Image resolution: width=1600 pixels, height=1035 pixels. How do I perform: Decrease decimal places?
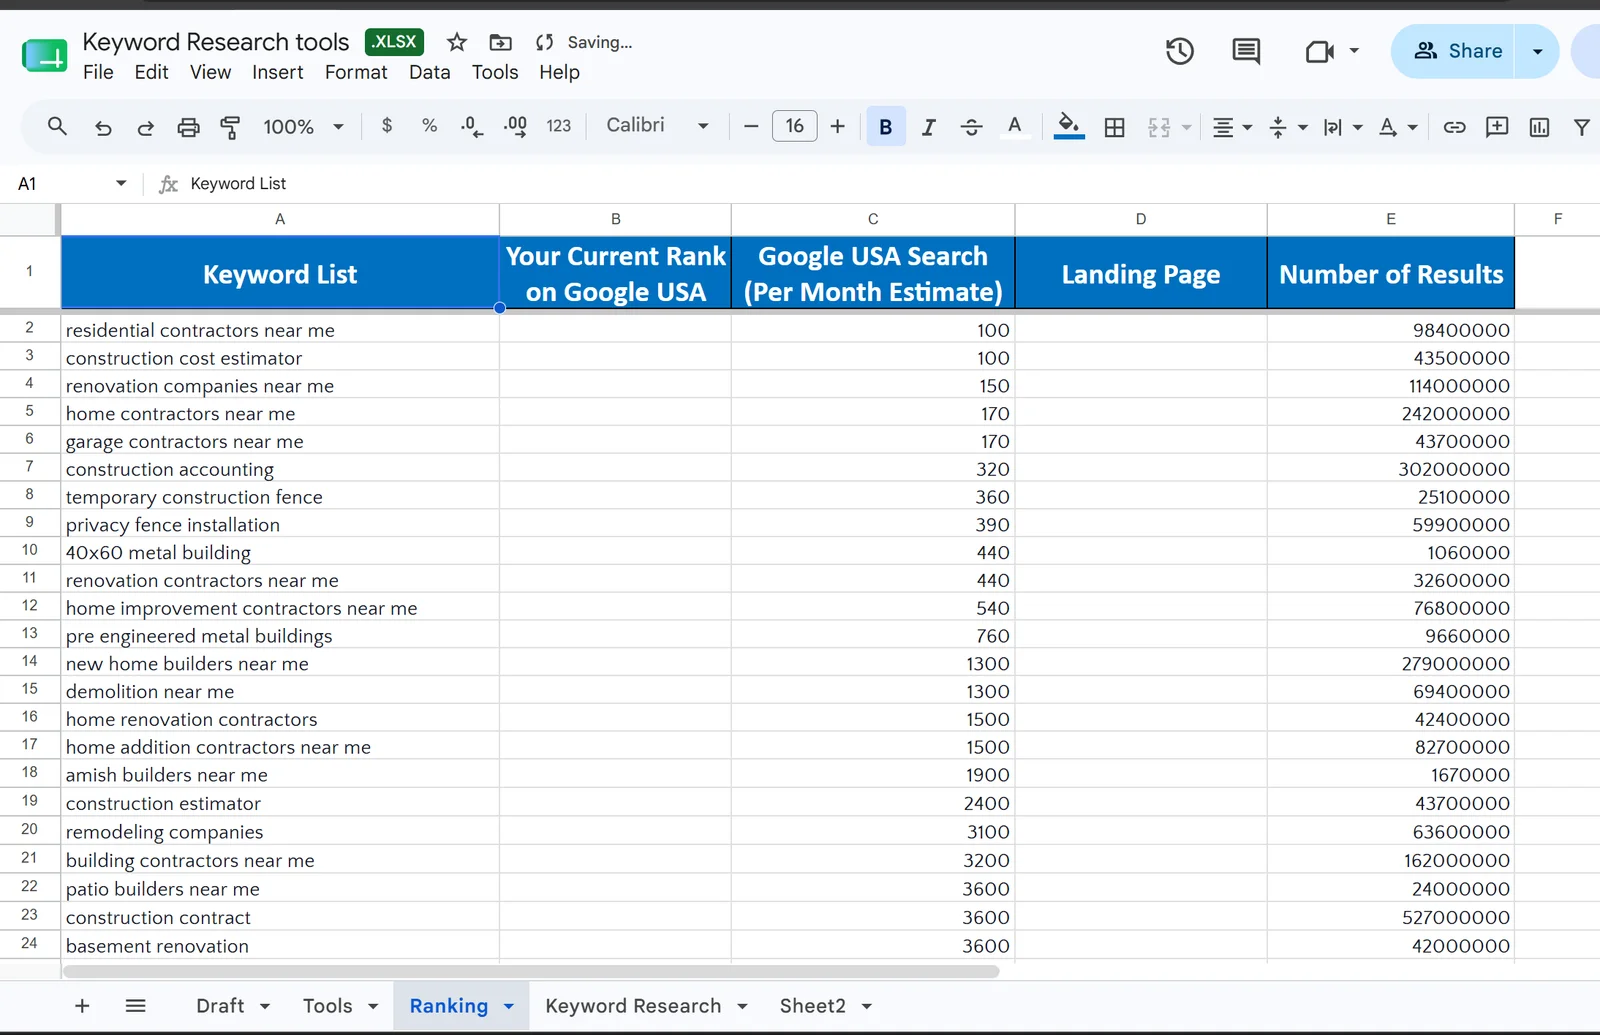click(x=472, y=127)
